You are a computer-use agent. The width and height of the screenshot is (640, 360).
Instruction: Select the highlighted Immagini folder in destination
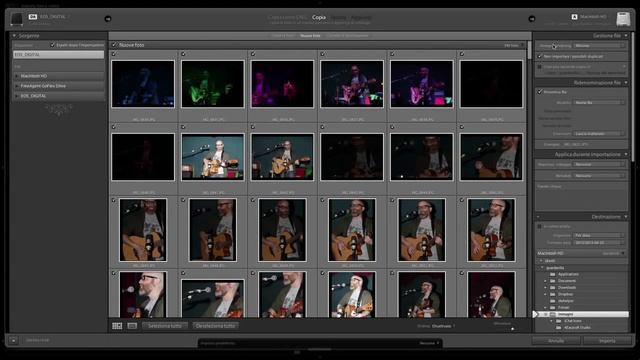582,314
